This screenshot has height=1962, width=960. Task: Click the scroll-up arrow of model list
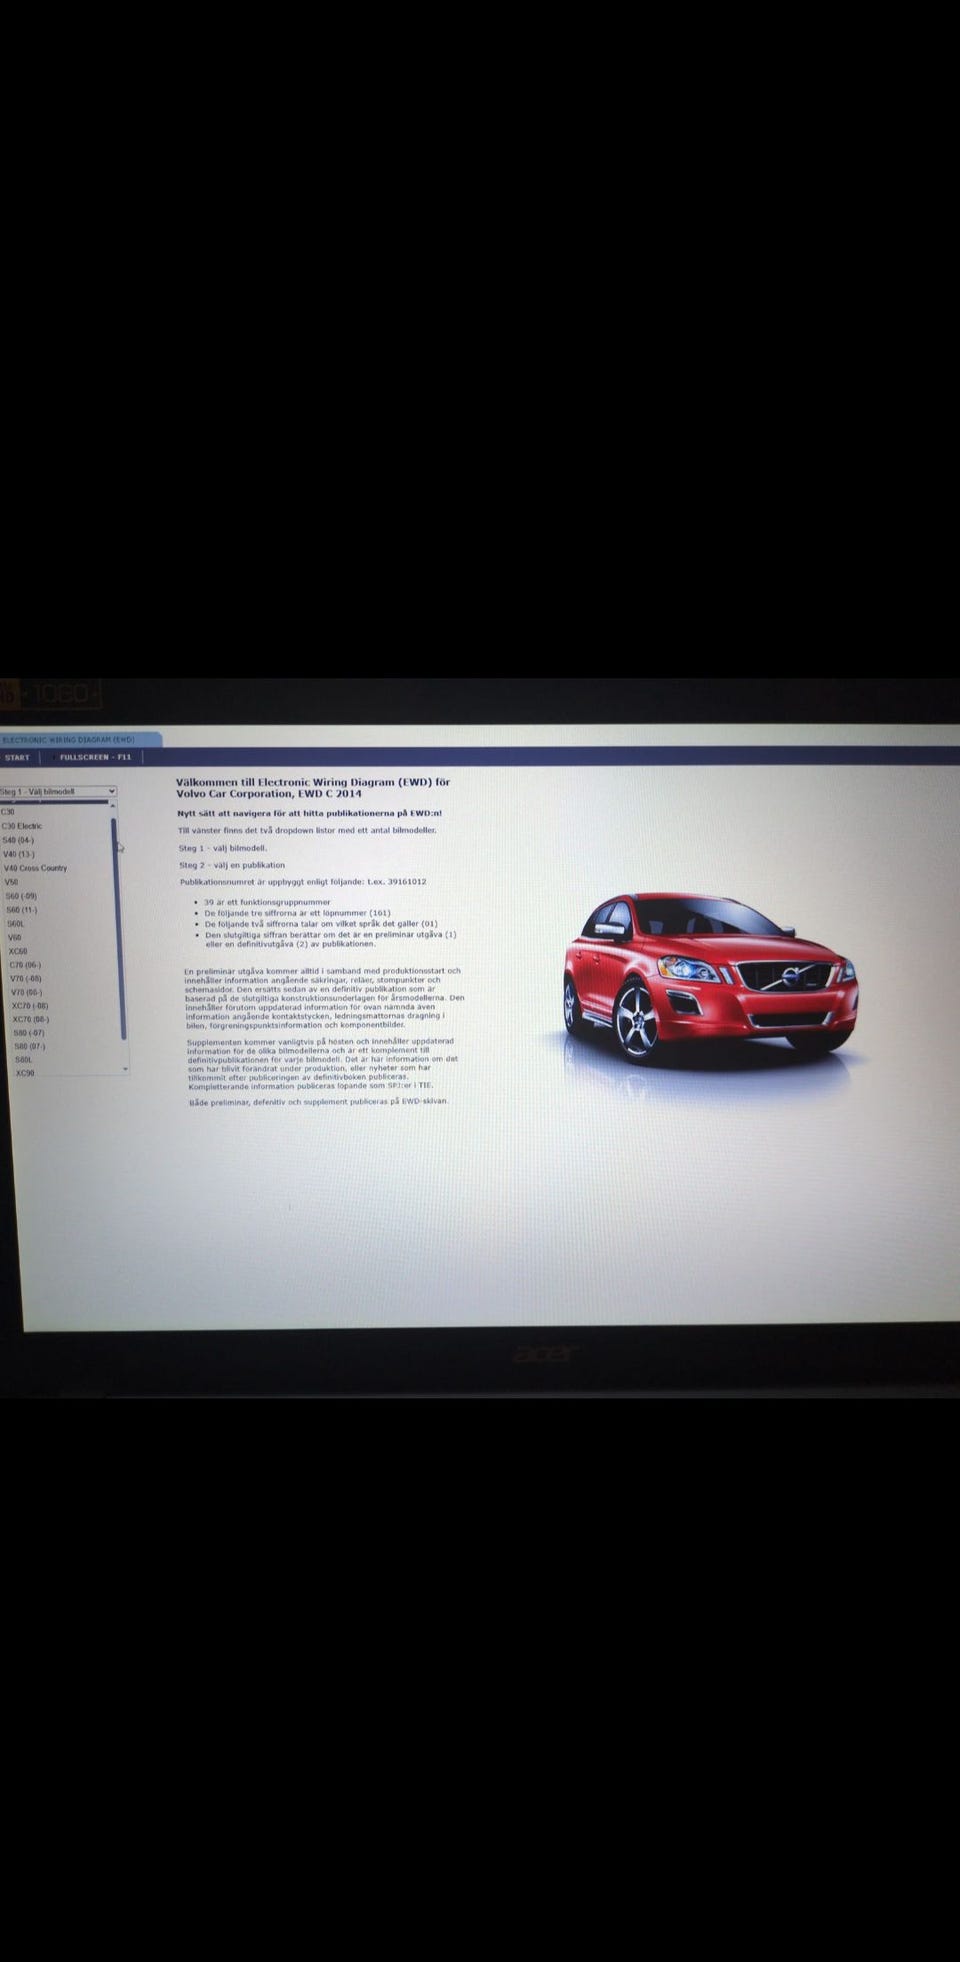point(113,805)
